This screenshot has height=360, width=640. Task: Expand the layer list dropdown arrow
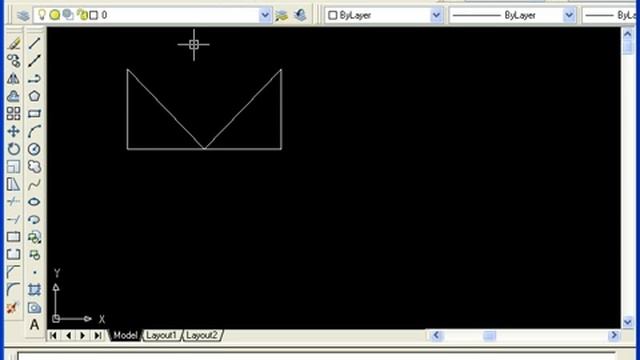coord(265,16)
